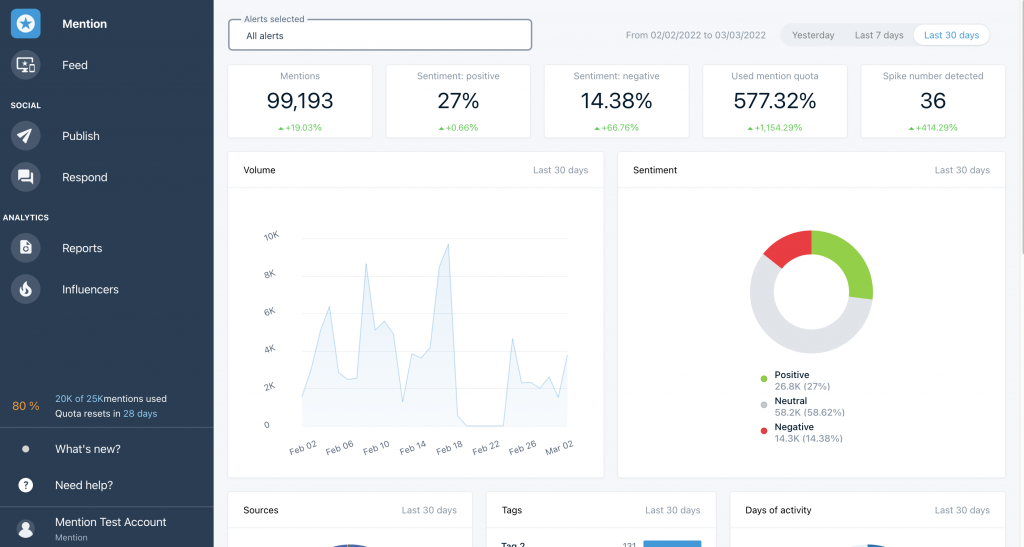Click the green positive segment of donut chart
Viewport: 1024px width, 547px height.
coord(850,262)
